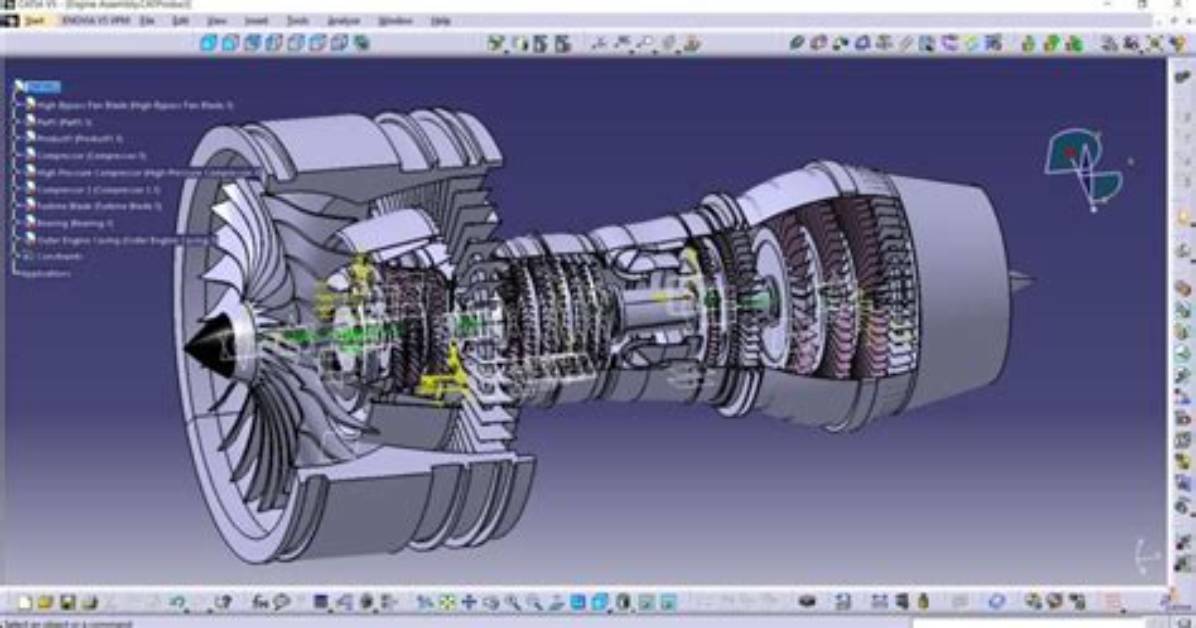Click the Create Multi-View icon
This screenshot has width=1196, height=628.
coord(578,603)
